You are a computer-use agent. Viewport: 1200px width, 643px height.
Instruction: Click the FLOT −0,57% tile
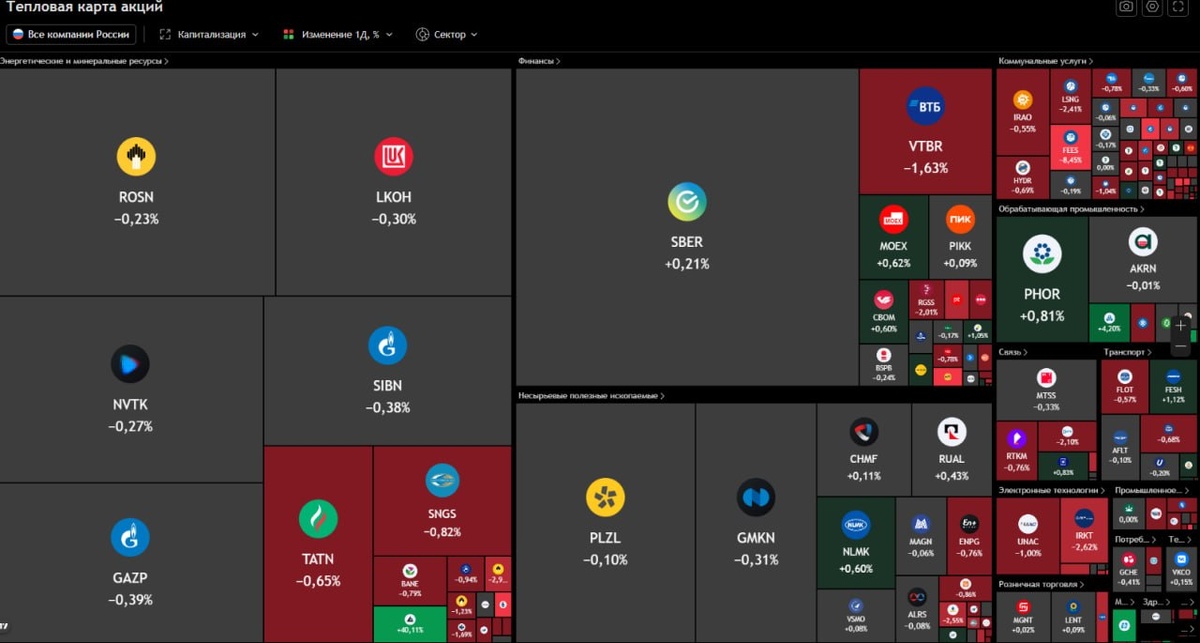tap(1125, 386)
